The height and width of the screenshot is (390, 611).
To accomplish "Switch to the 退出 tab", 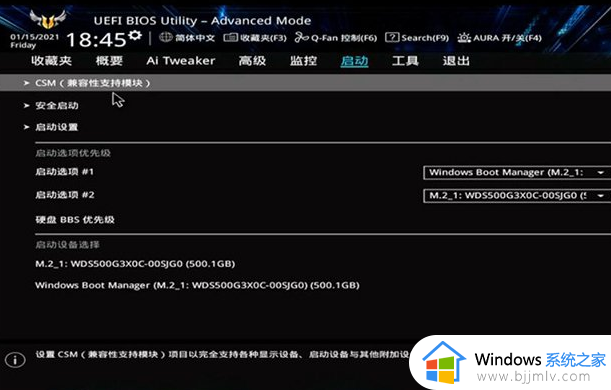I will tap(456, 61).
